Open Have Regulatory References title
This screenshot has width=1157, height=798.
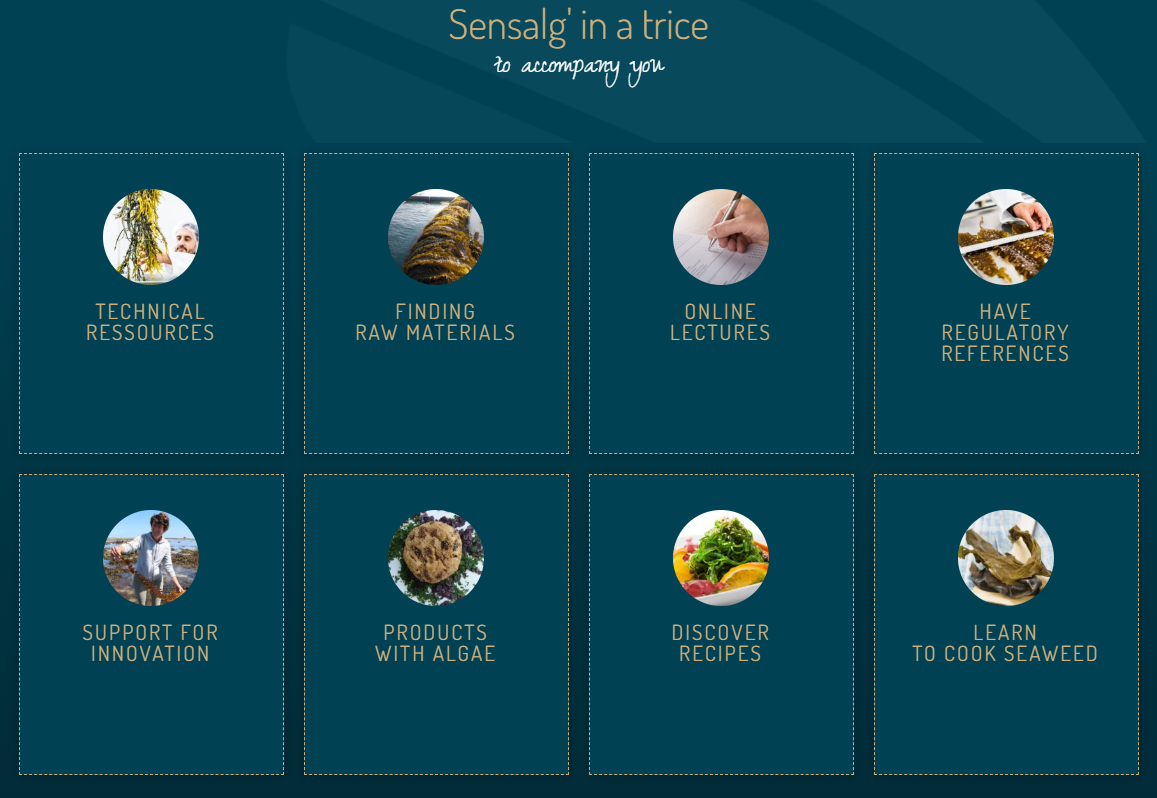[x=1005, y=332]
